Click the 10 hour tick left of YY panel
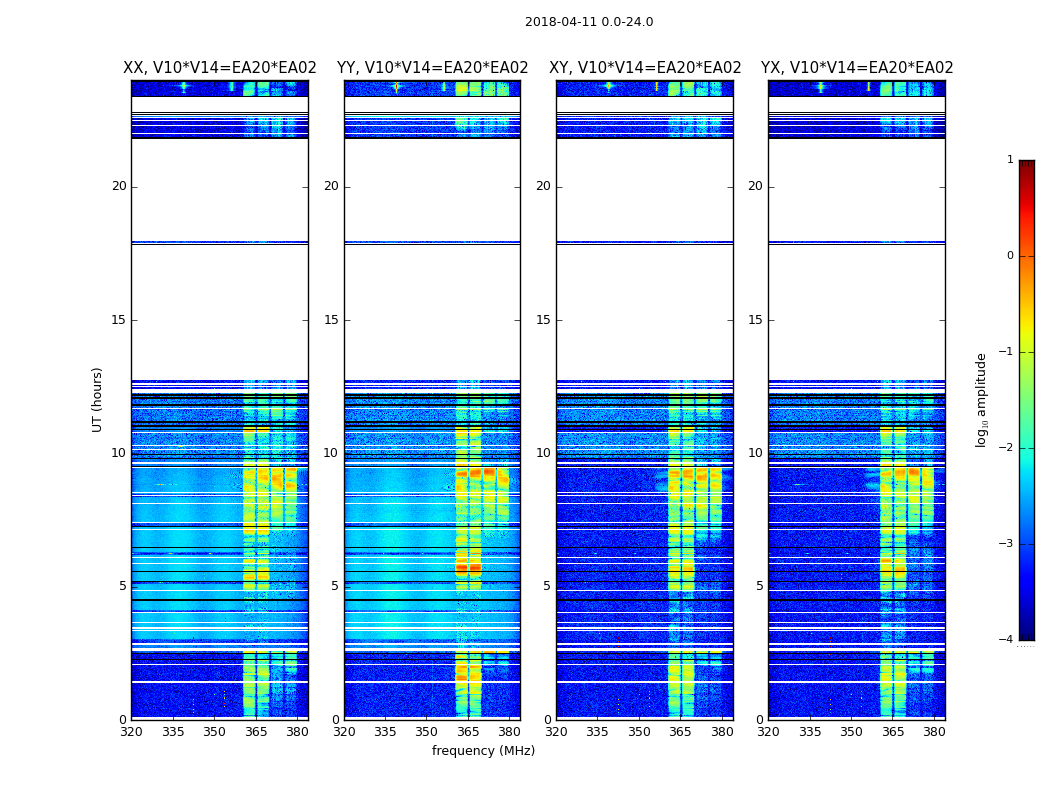 331,453
